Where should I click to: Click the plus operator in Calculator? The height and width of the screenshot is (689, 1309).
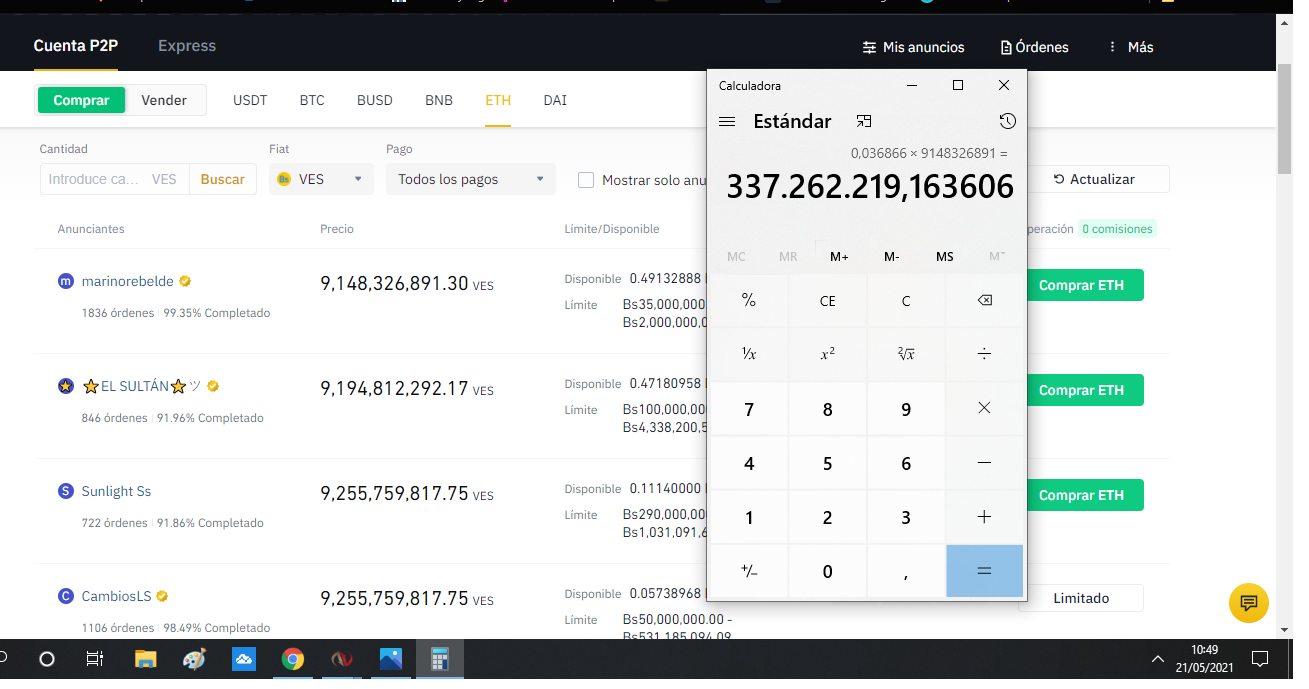[x=984, y=517]
